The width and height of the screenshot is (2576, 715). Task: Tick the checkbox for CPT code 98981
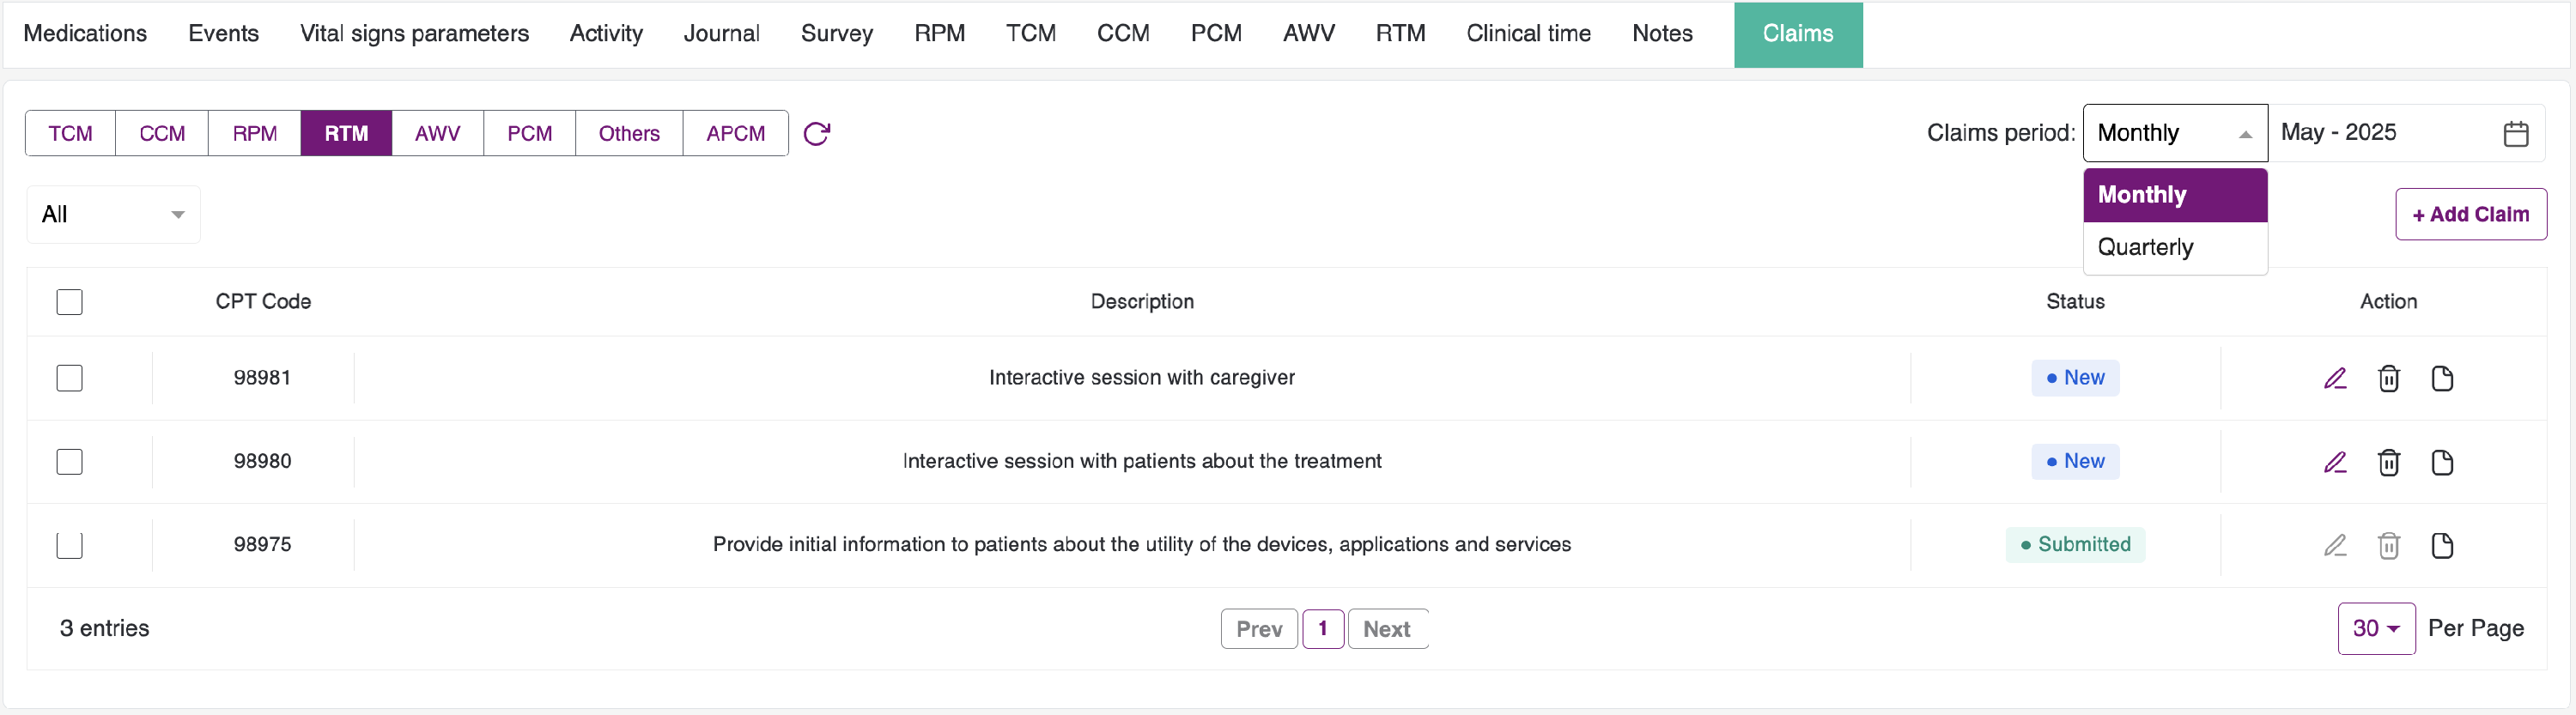click(x=70, y=378)
